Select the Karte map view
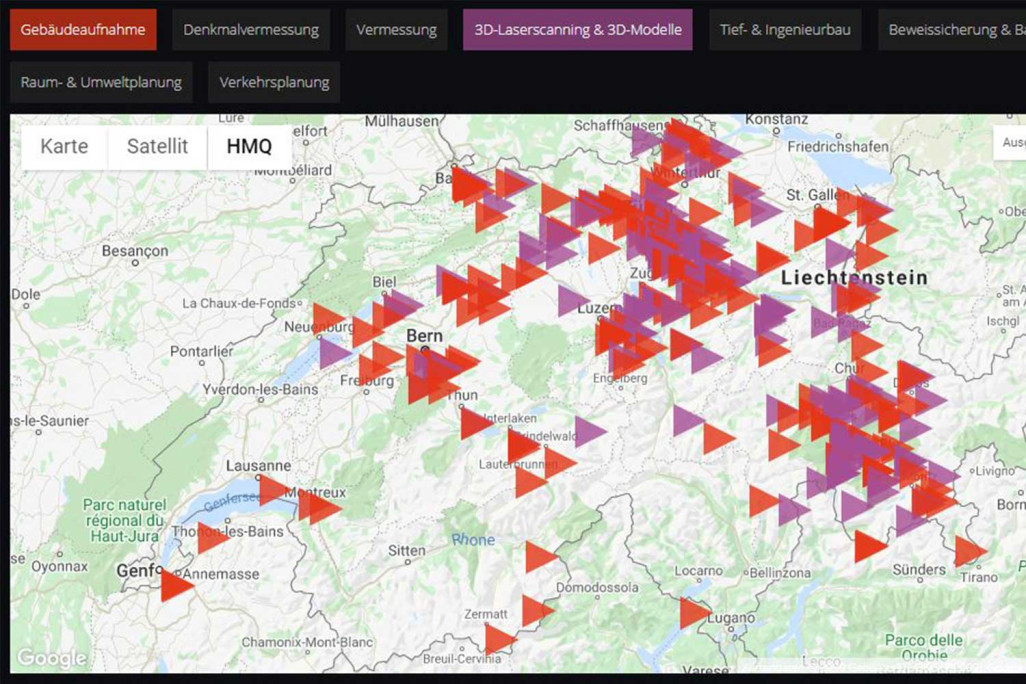Screen dimensions: 1026x684 (63, 146)
